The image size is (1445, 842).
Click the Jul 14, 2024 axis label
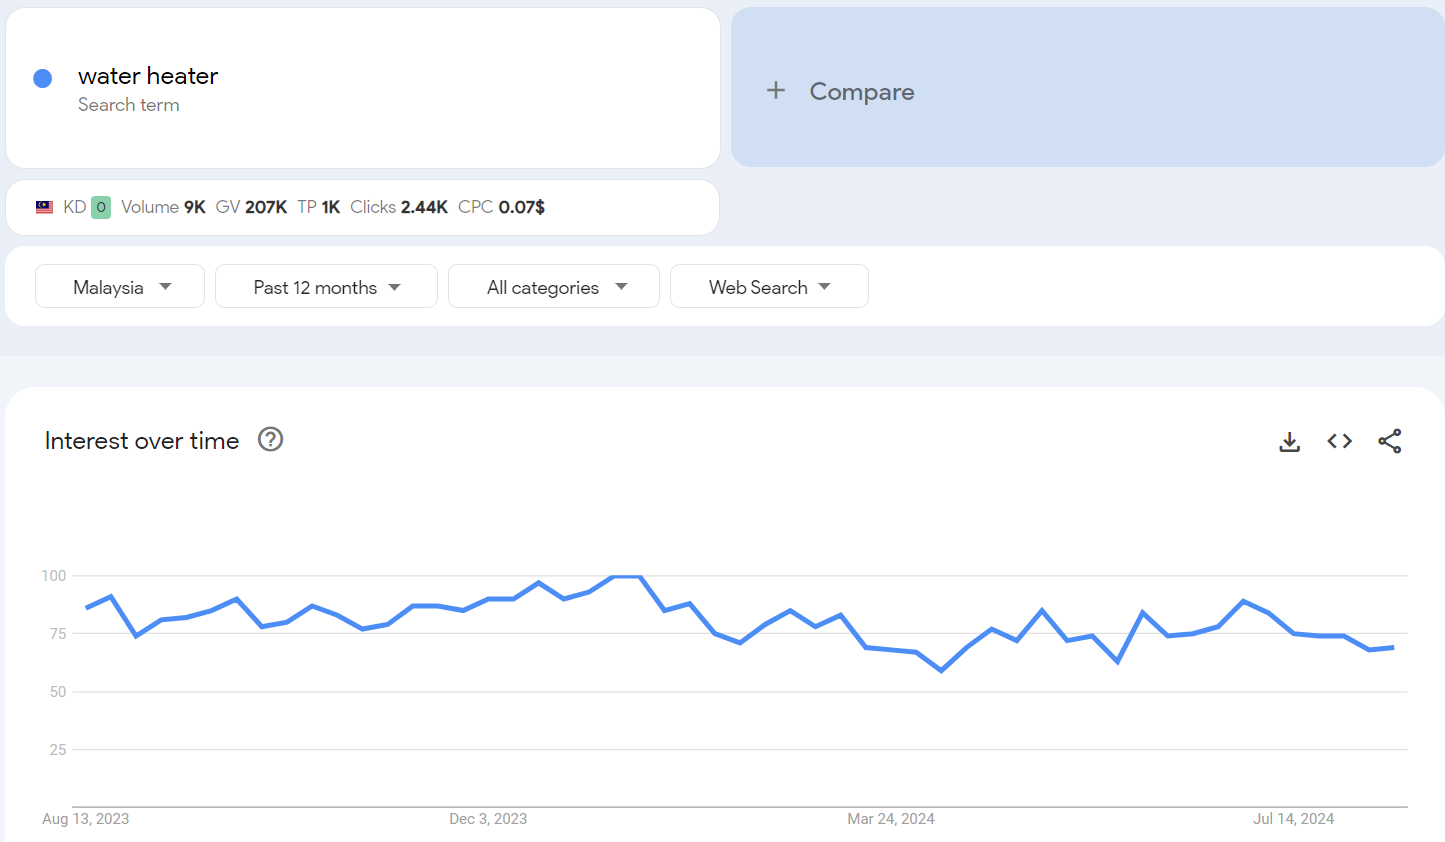pyautogui.click(x=1293, y=818)
